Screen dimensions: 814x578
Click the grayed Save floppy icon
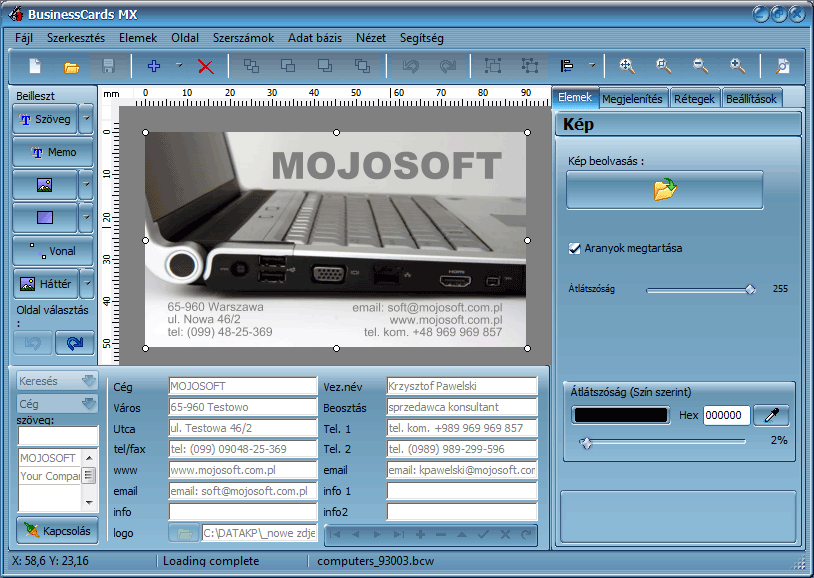[x=108, y=66]
